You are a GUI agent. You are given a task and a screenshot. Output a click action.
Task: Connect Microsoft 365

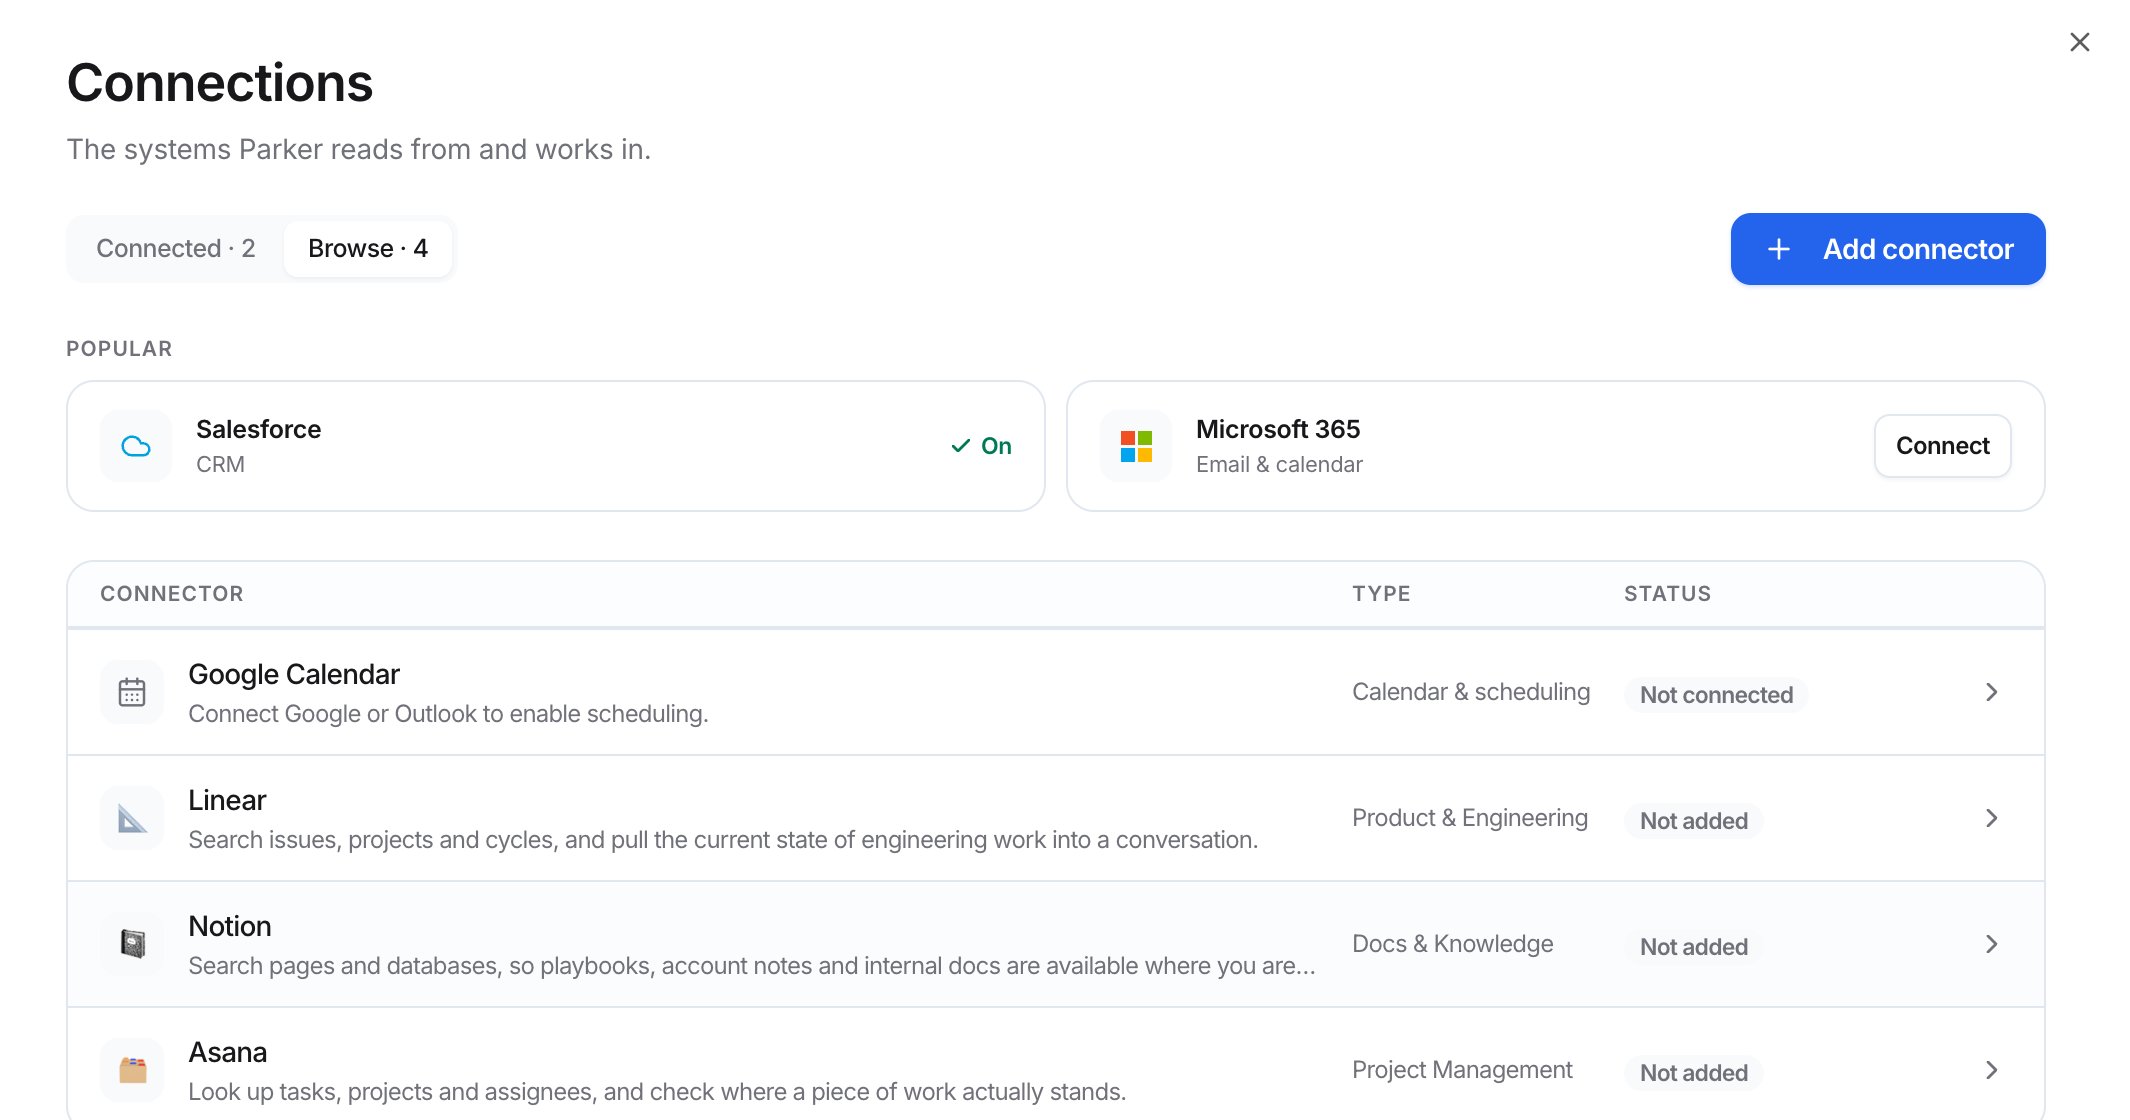[1942, 446]
